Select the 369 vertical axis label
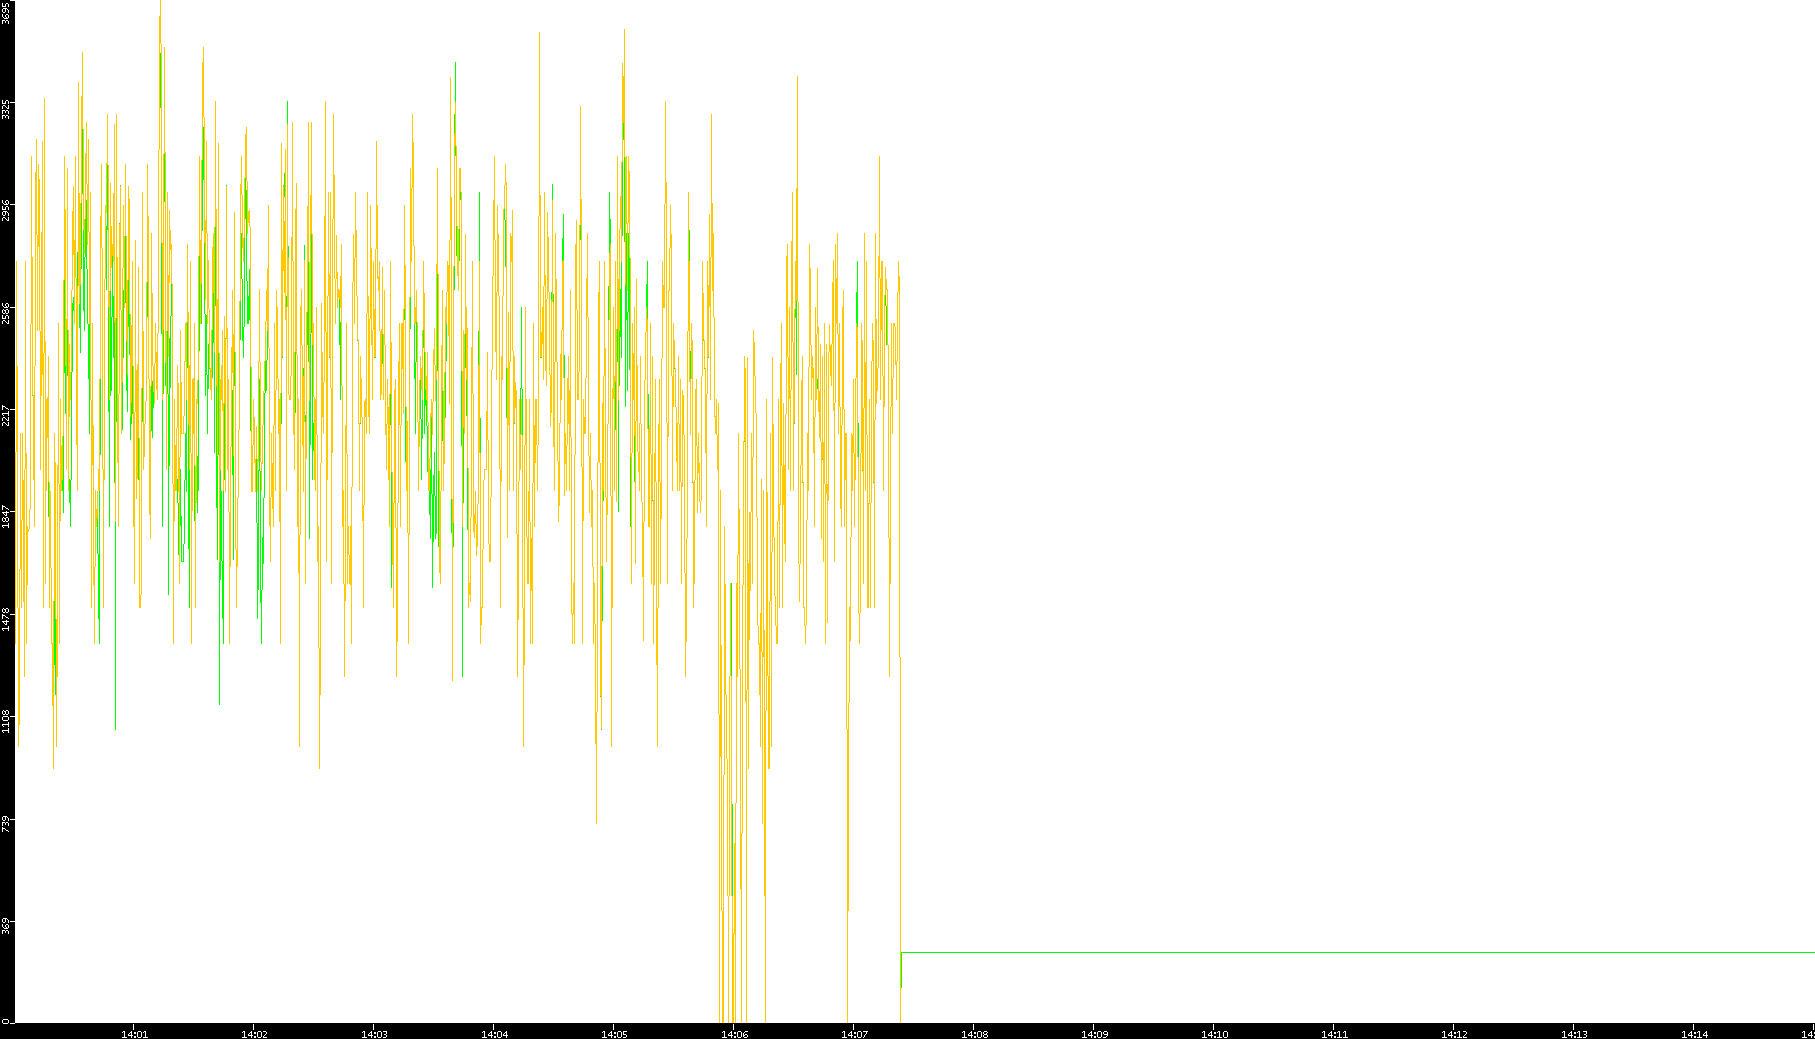 [x=6, y=925]
